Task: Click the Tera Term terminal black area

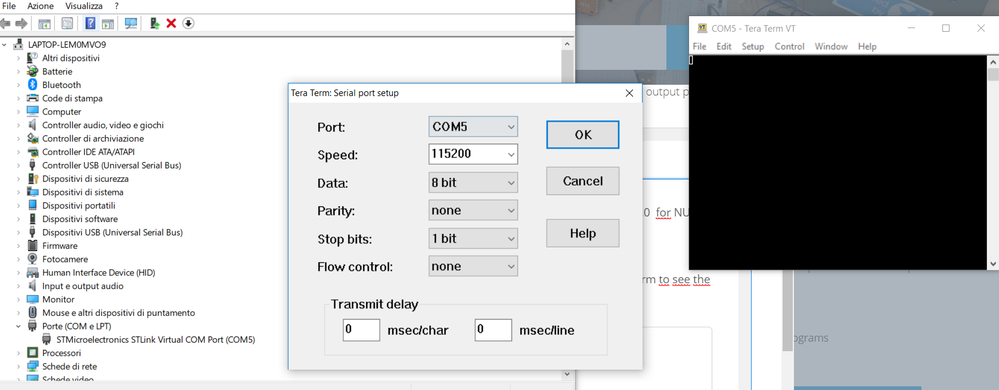Action: pyautogui.click(x=838, y=162)
